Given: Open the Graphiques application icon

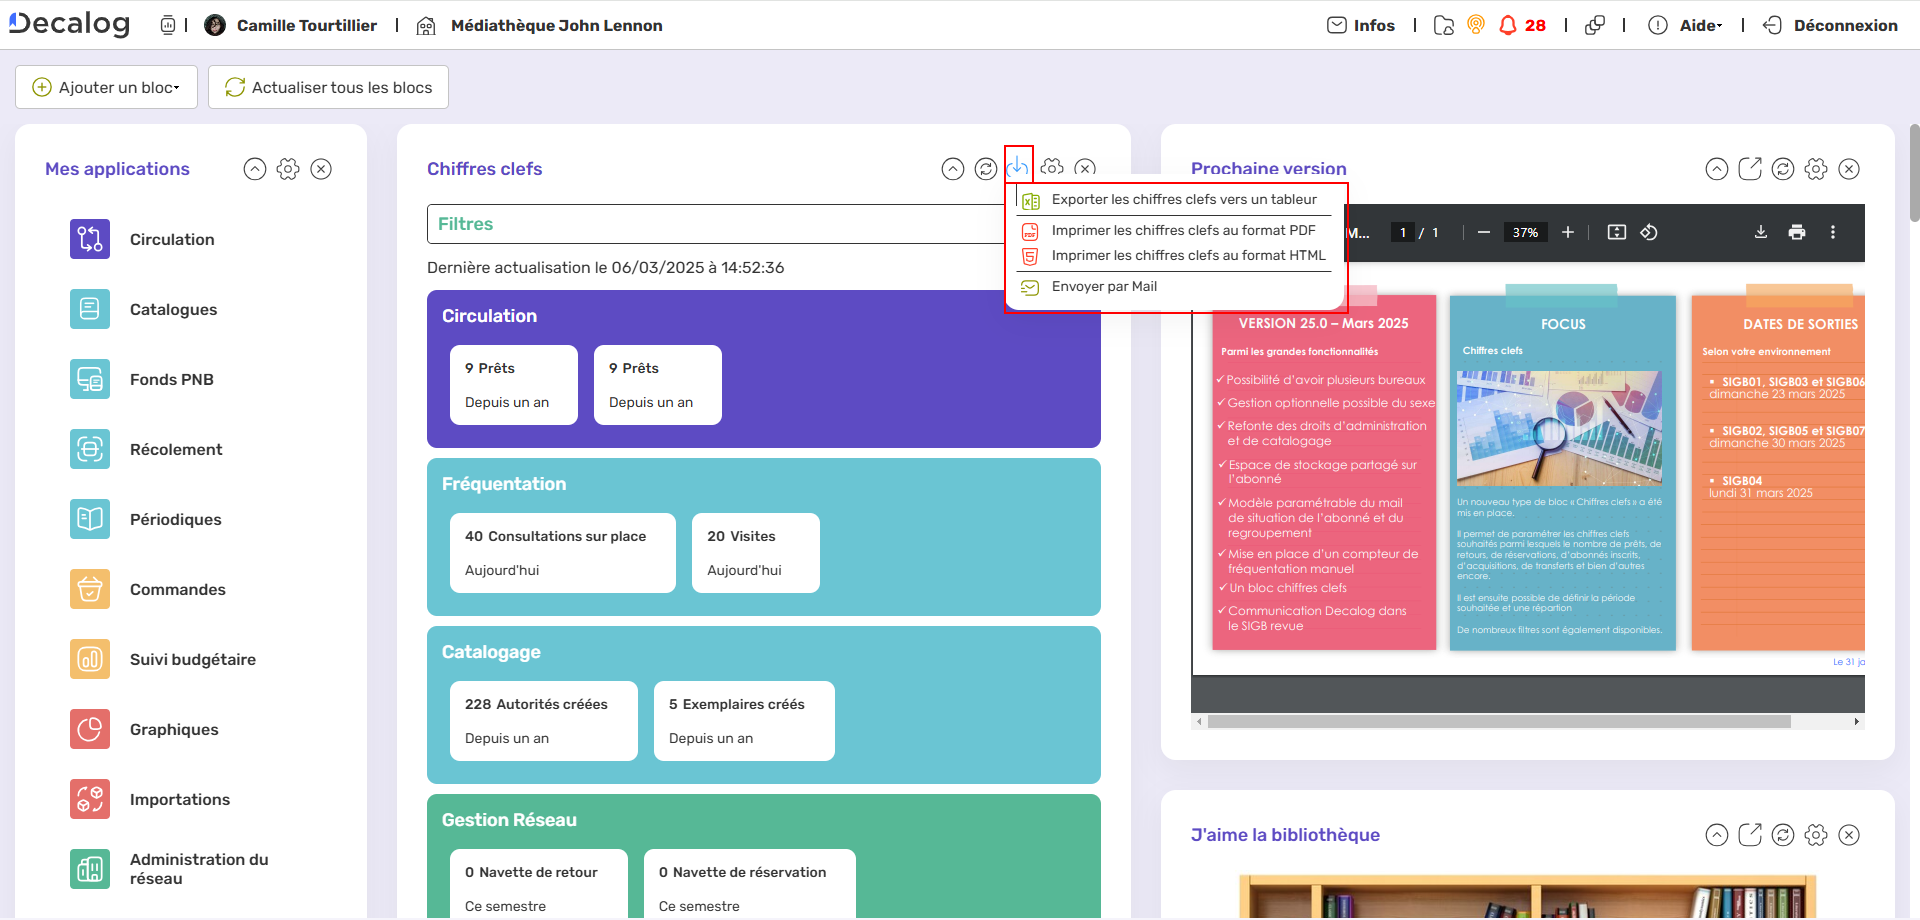Looking at the screenshot, I should [x=90, y=729].
